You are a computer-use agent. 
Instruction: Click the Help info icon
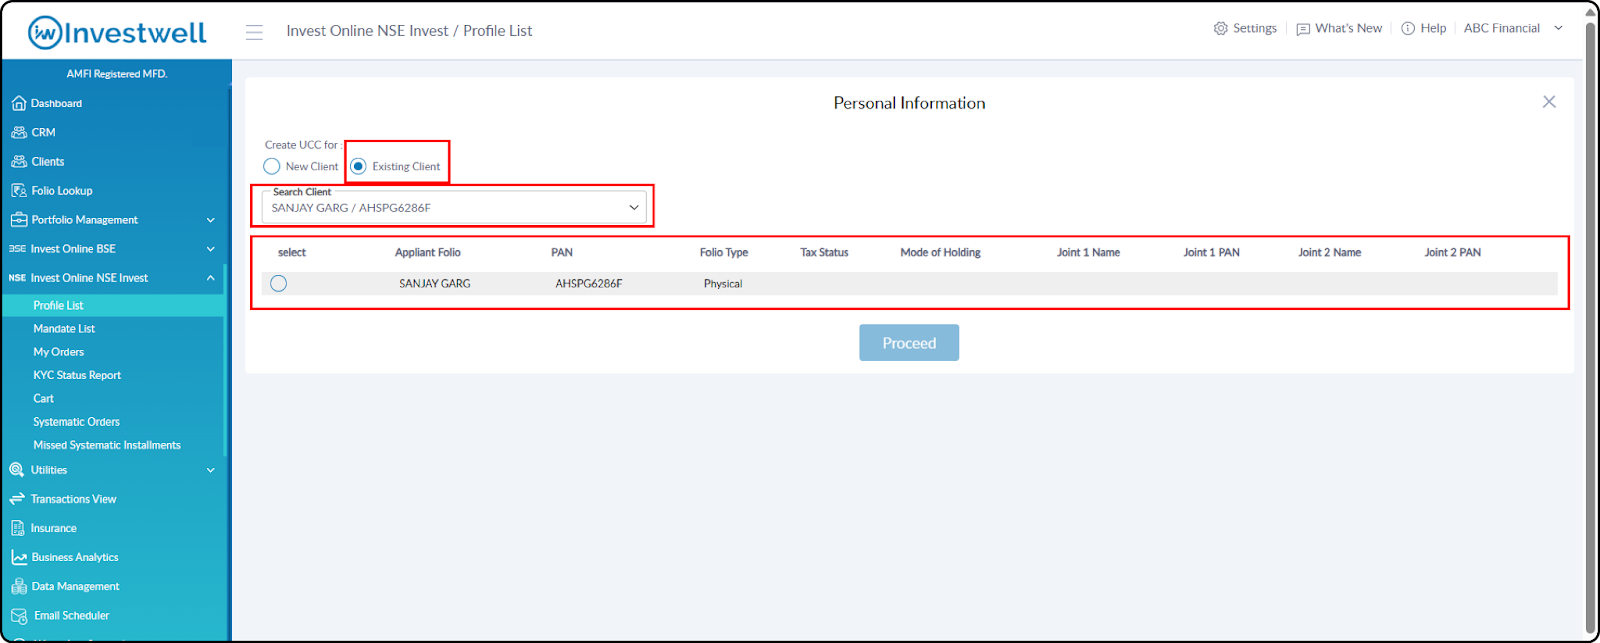pyautogui.click(x=1408, y=28)
